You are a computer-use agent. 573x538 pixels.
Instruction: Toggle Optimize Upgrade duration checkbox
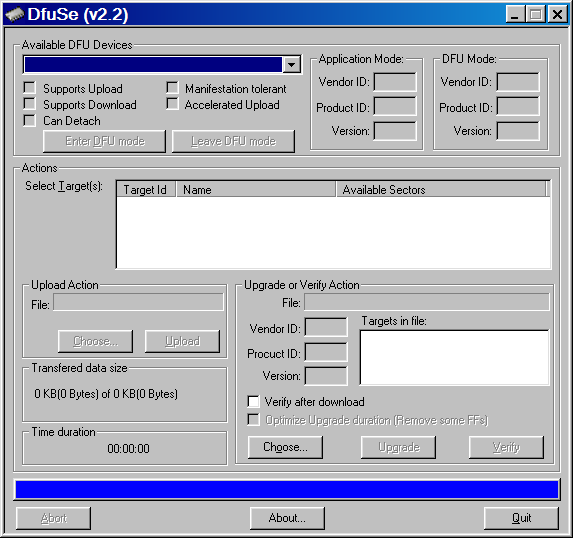point(254,420)
